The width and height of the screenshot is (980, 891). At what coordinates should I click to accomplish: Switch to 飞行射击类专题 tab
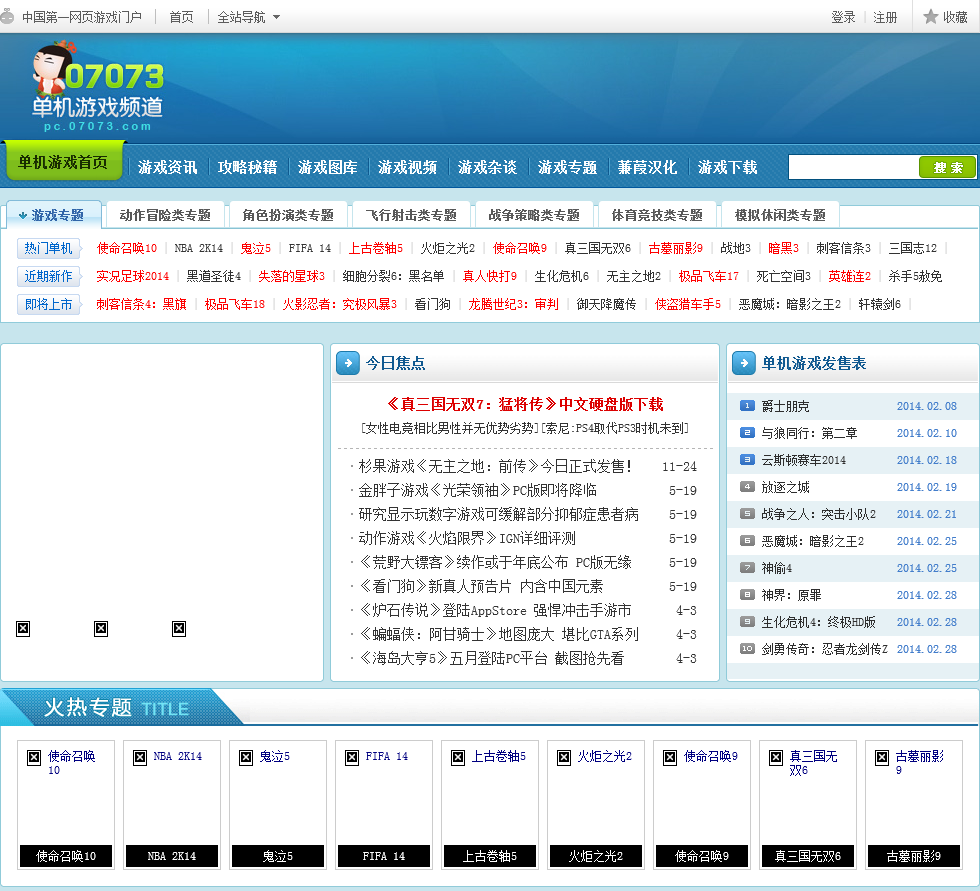pyautogui.click(x=411, y=215)
